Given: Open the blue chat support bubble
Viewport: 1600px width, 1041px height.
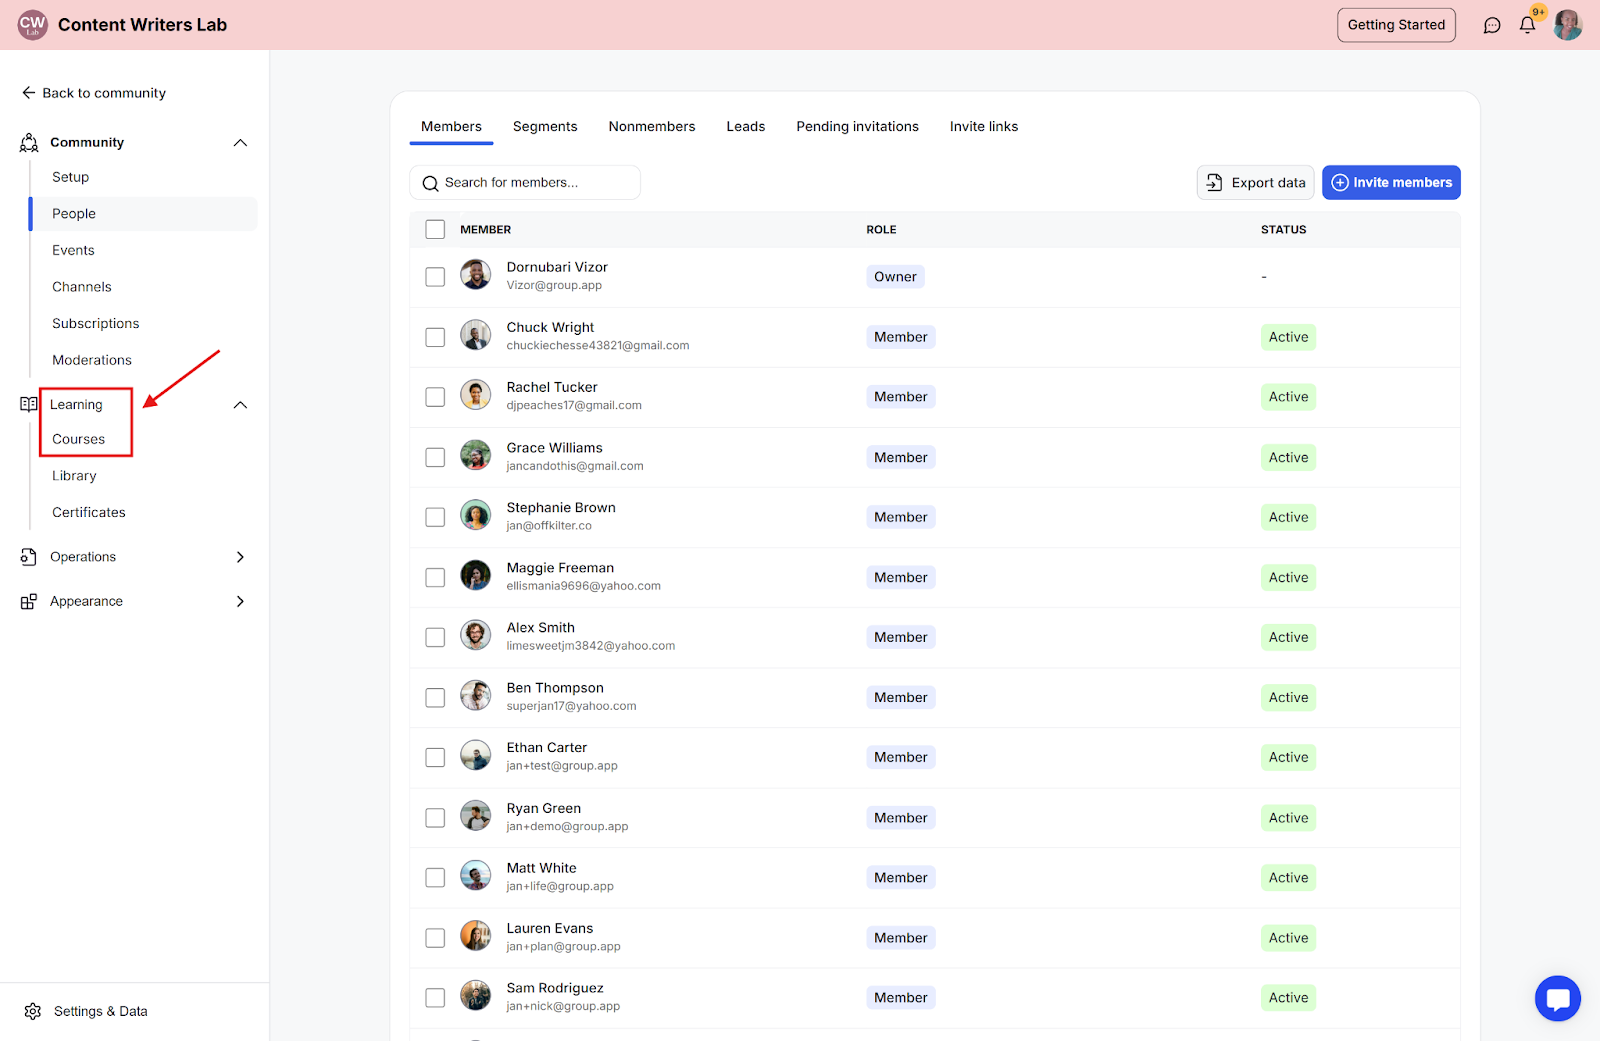Looking at the screenshot, I should (1558, 998).
